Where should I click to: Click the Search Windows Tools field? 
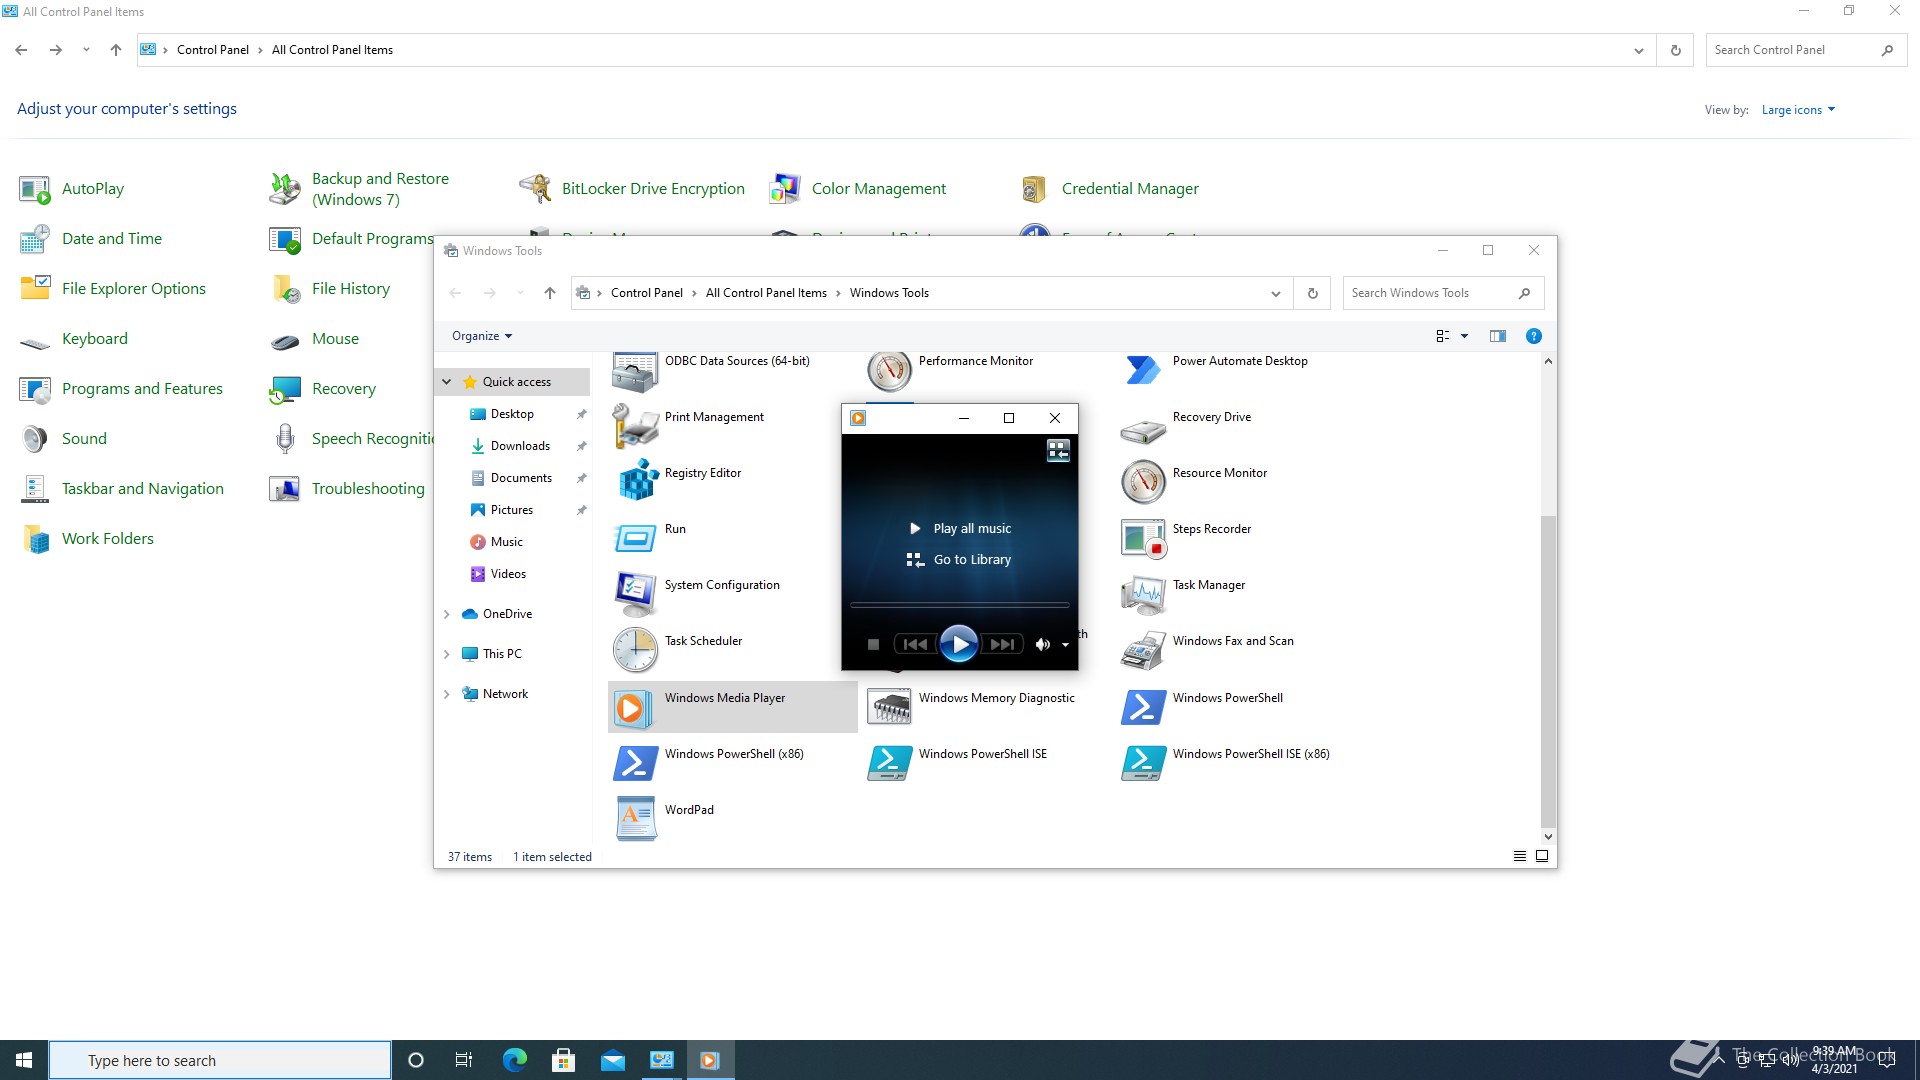coord(1443,293)
